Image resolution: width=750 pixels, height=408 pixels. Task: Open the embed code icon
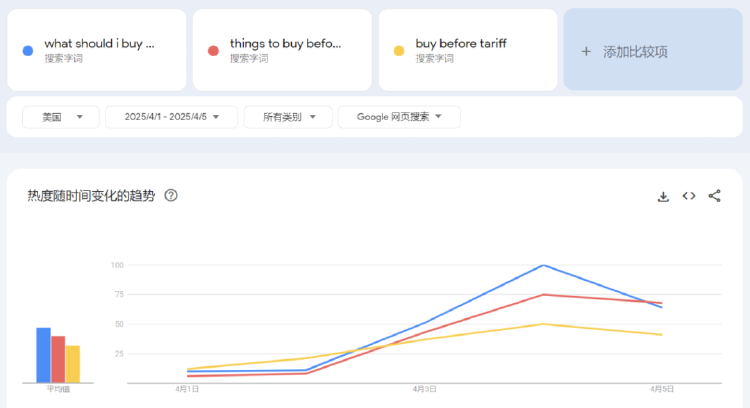688,196
